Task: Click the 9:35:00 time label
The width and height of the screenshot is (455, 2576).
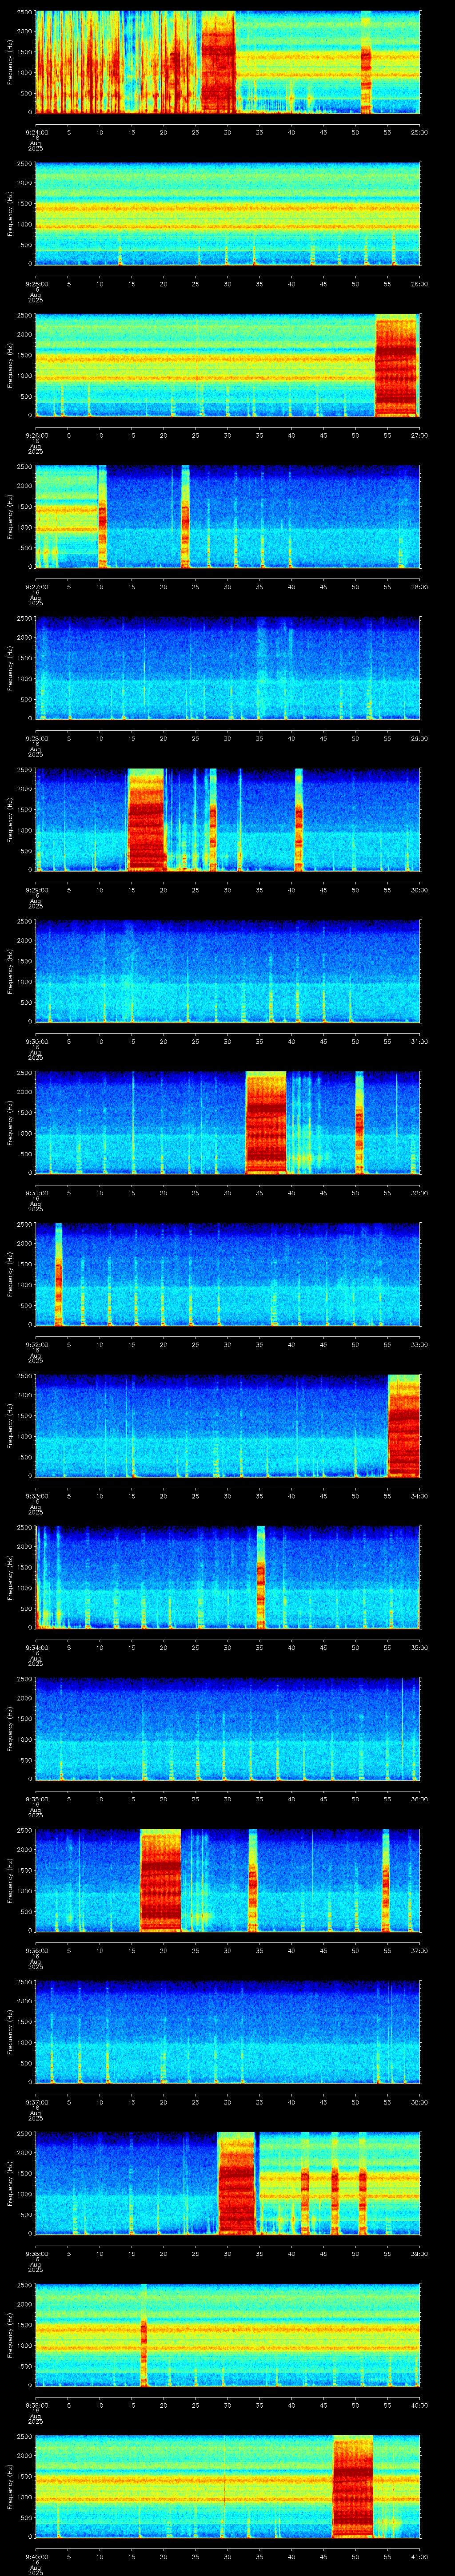Action: [36, 1799]
